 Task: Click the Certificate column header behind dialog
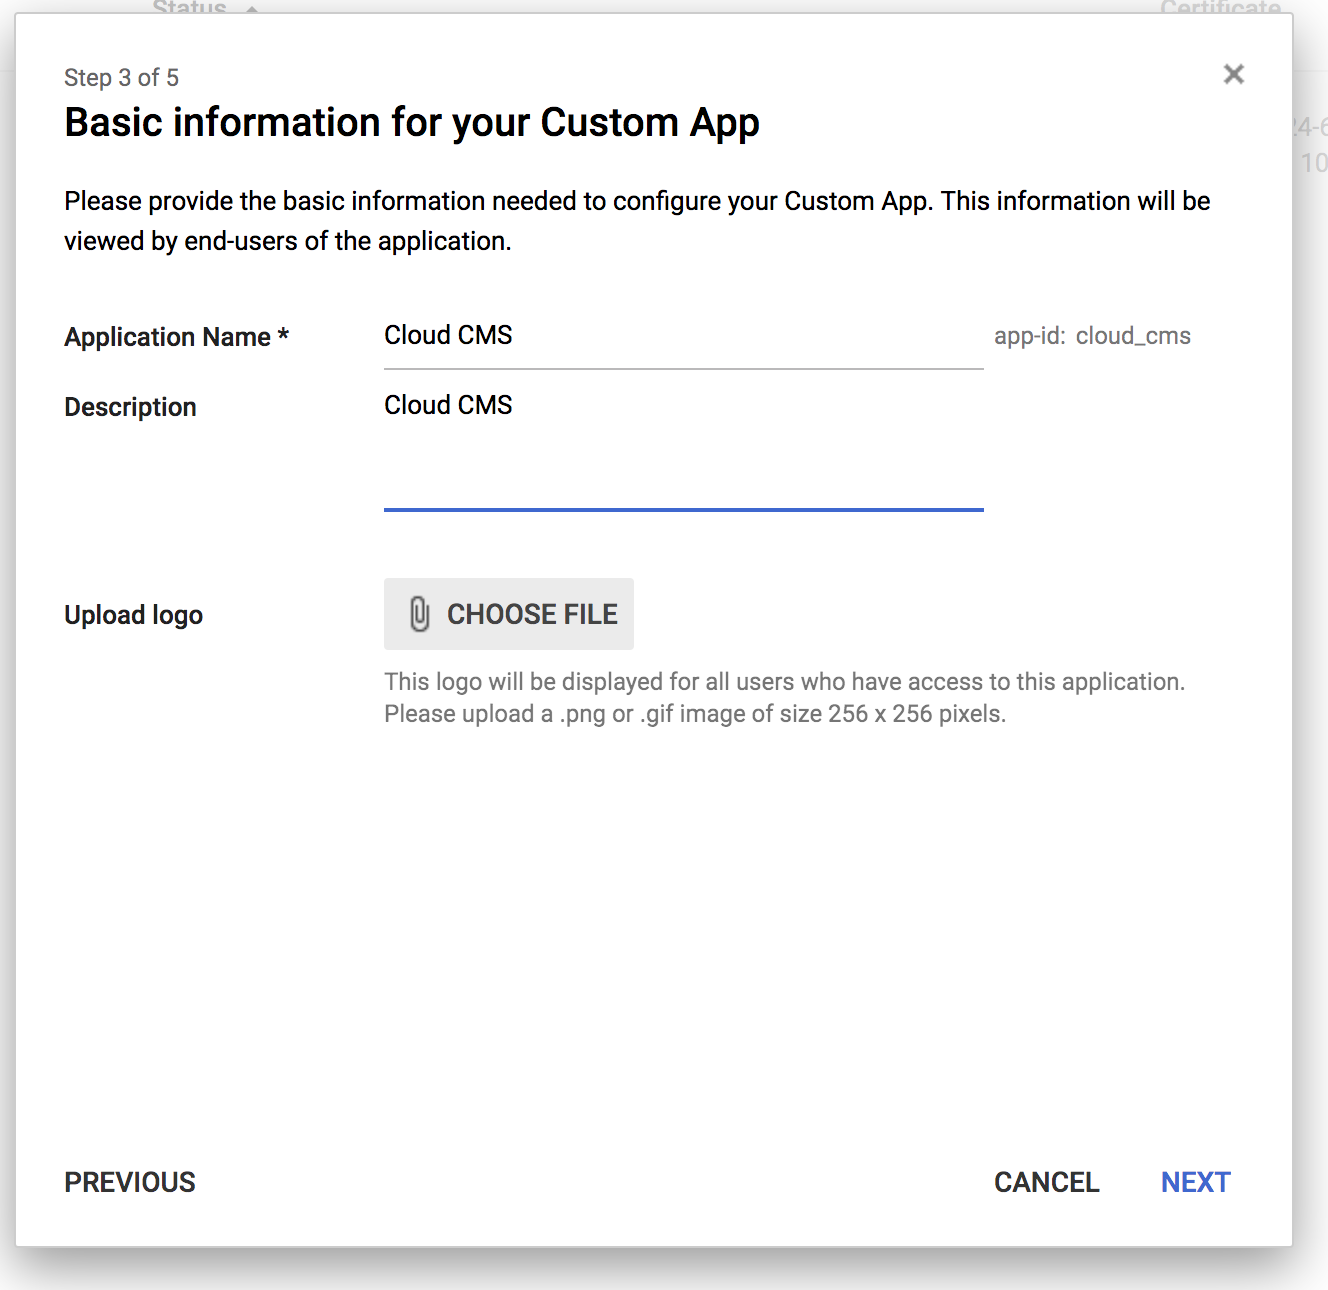click(x=1219, y=7)
